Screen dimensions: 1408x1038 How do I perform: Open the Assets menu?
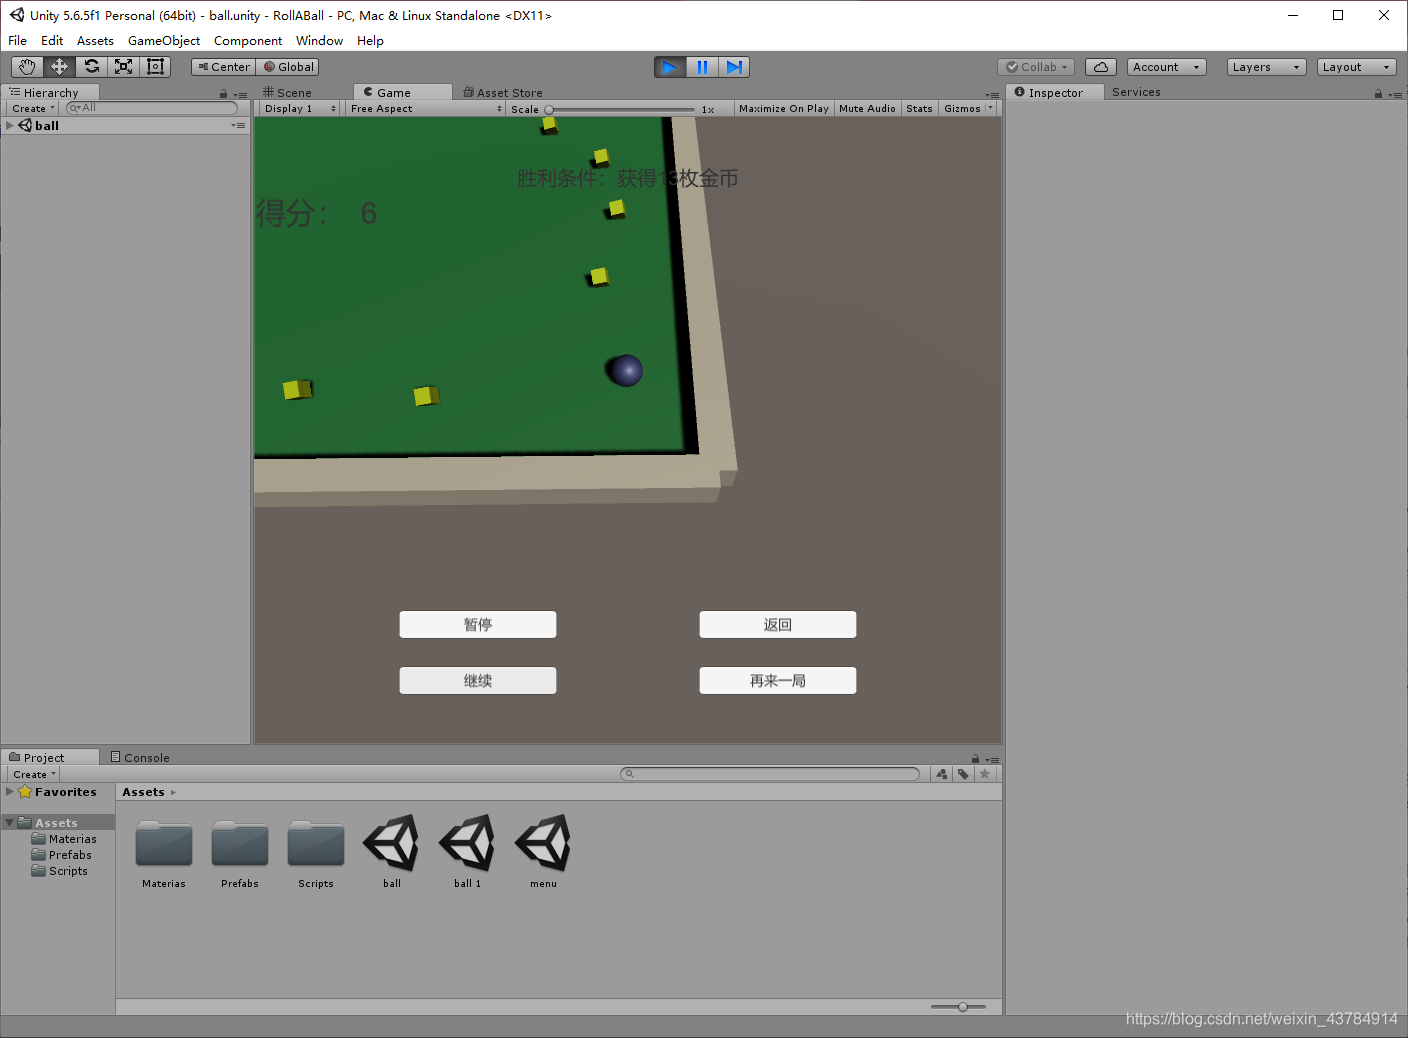pyautogui.click(x=95, y=41)
